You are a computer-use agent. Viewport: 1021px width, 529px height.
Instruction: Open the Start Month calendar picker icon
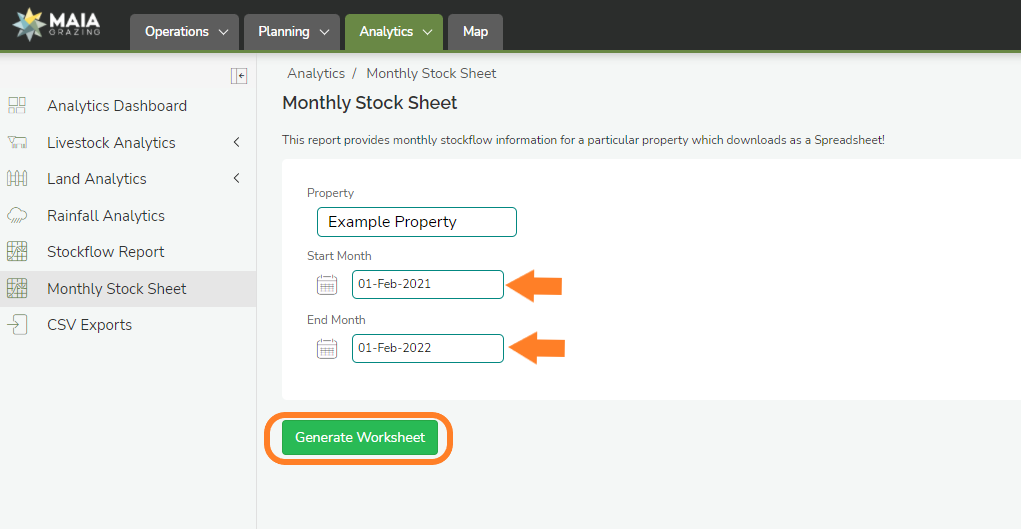click(327, 285)
